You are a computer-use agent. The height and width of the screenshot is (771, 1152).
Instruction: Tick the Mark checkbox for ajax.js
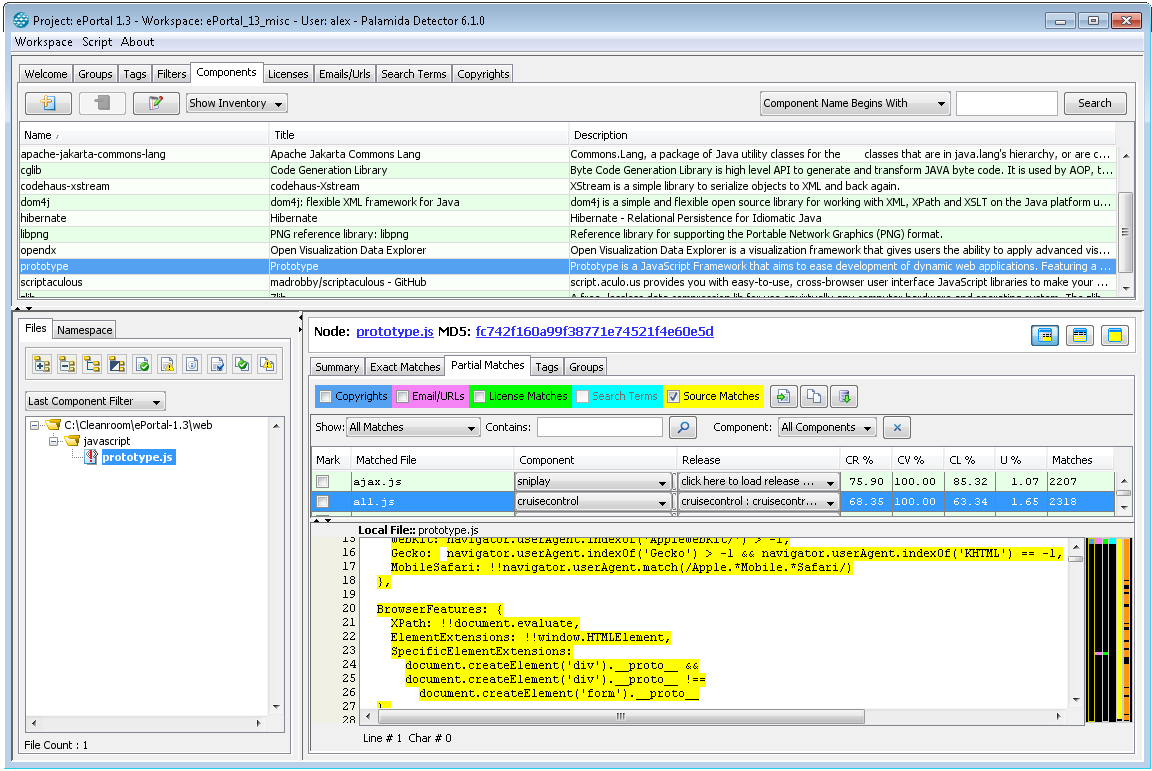323,482
